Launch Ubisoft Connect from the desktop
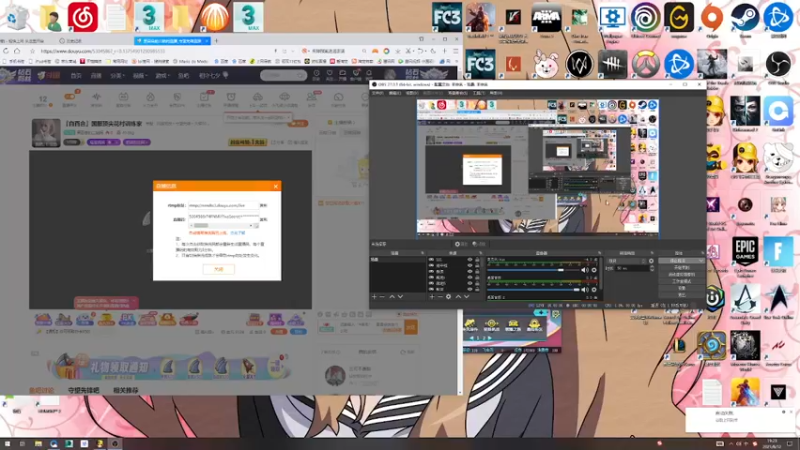This screenshot has height=450, width=800. pyautogui.click(x=645, y=20)
